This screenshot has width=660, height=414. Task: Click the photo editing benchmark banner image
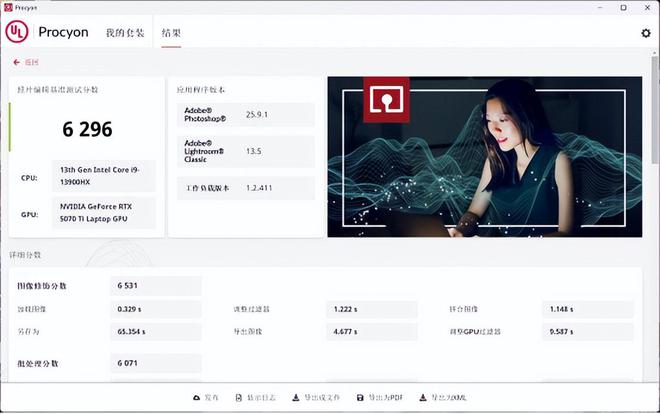point(485,157)
